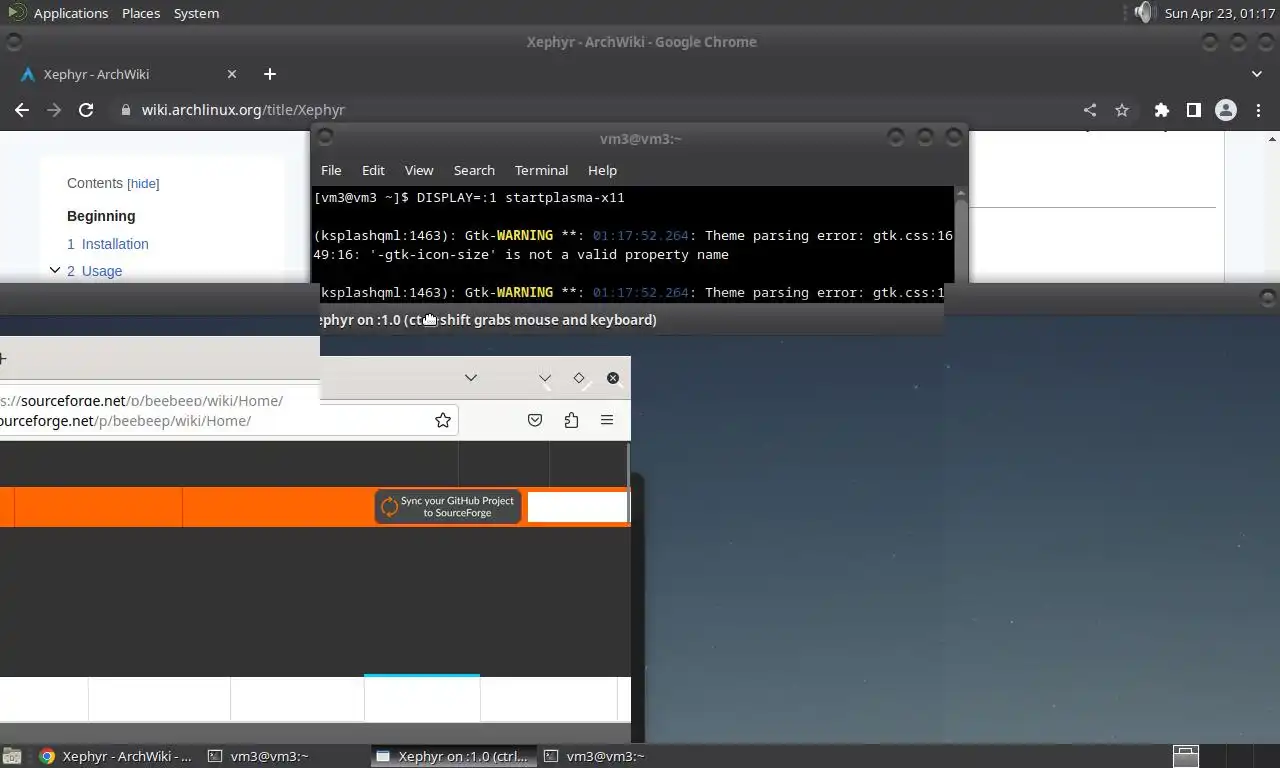Reload the ArchWiki page in Chrome

[x=86, y=110]
